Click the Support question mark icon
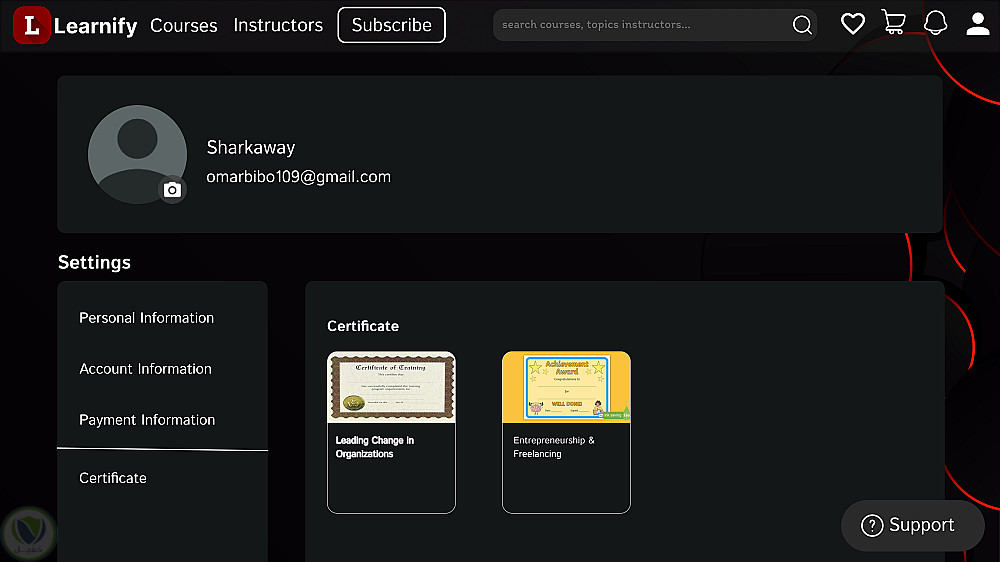This screenshot has width=1000, height=562. click(x=872, y=526)
